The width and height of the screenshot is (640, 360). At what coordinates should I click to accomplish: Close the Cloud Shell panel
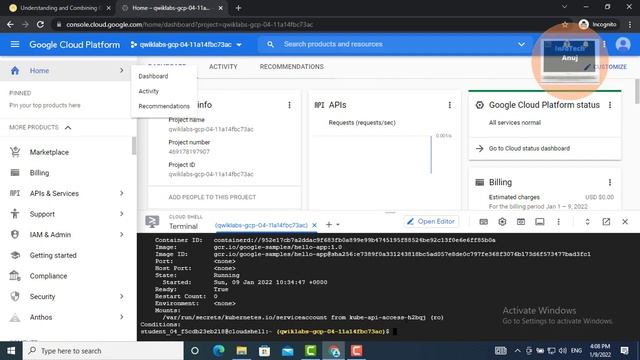pyautogui.click(x=625, y=222)
